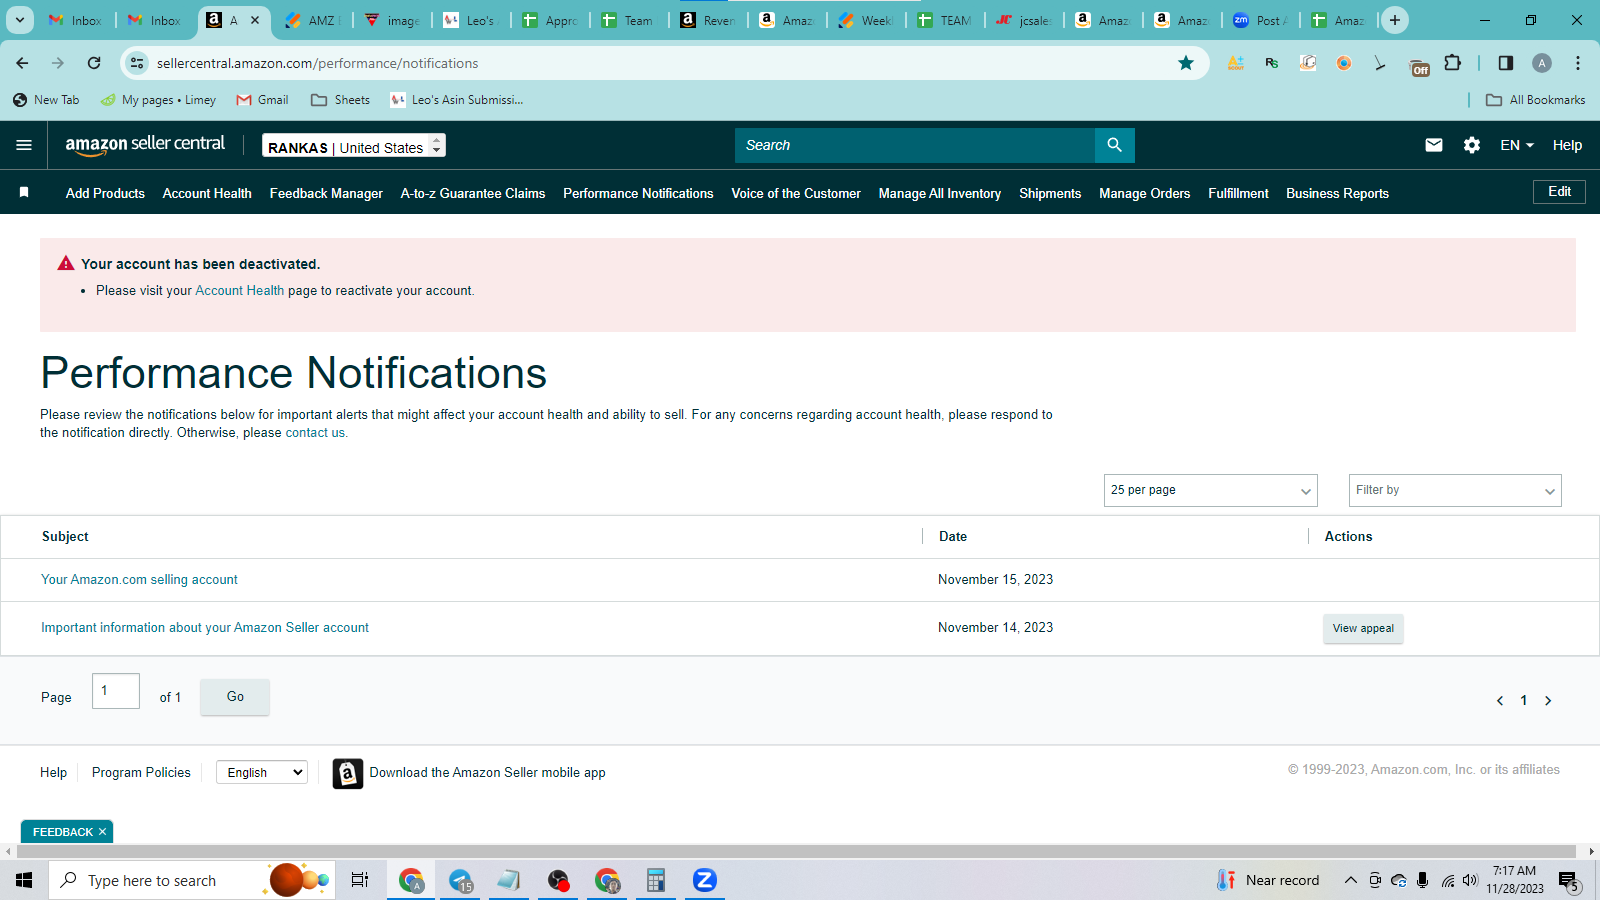The image size is (1600, 900).
Task: Expand the browser tab search chevron
Action: click(x=20, y=20)
